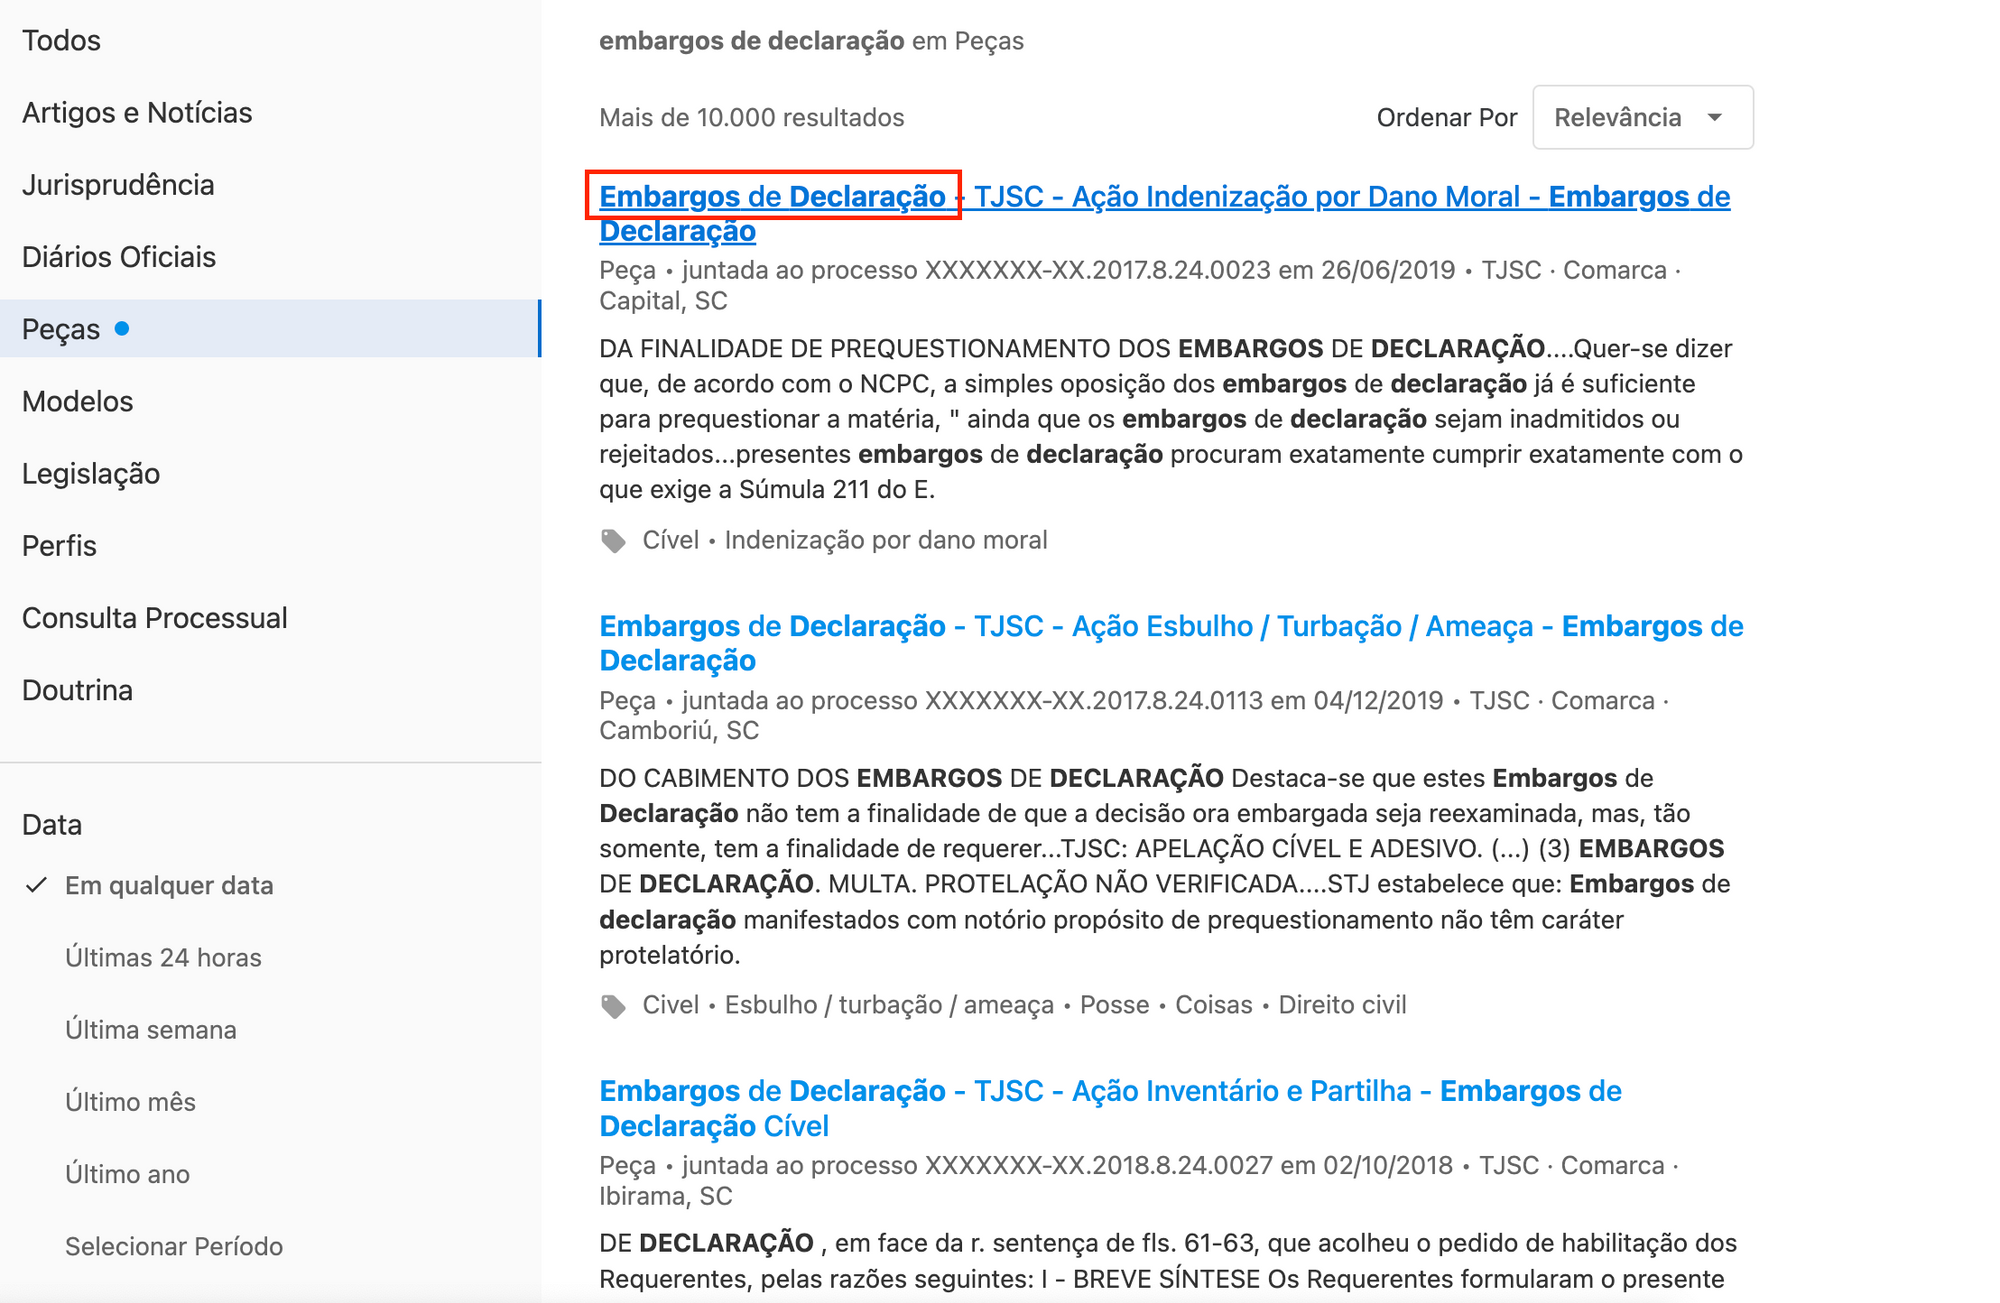Select Doutrina in the sidebar
This screenshot has height=1303, width=2000.
click(x=77, y=690)
